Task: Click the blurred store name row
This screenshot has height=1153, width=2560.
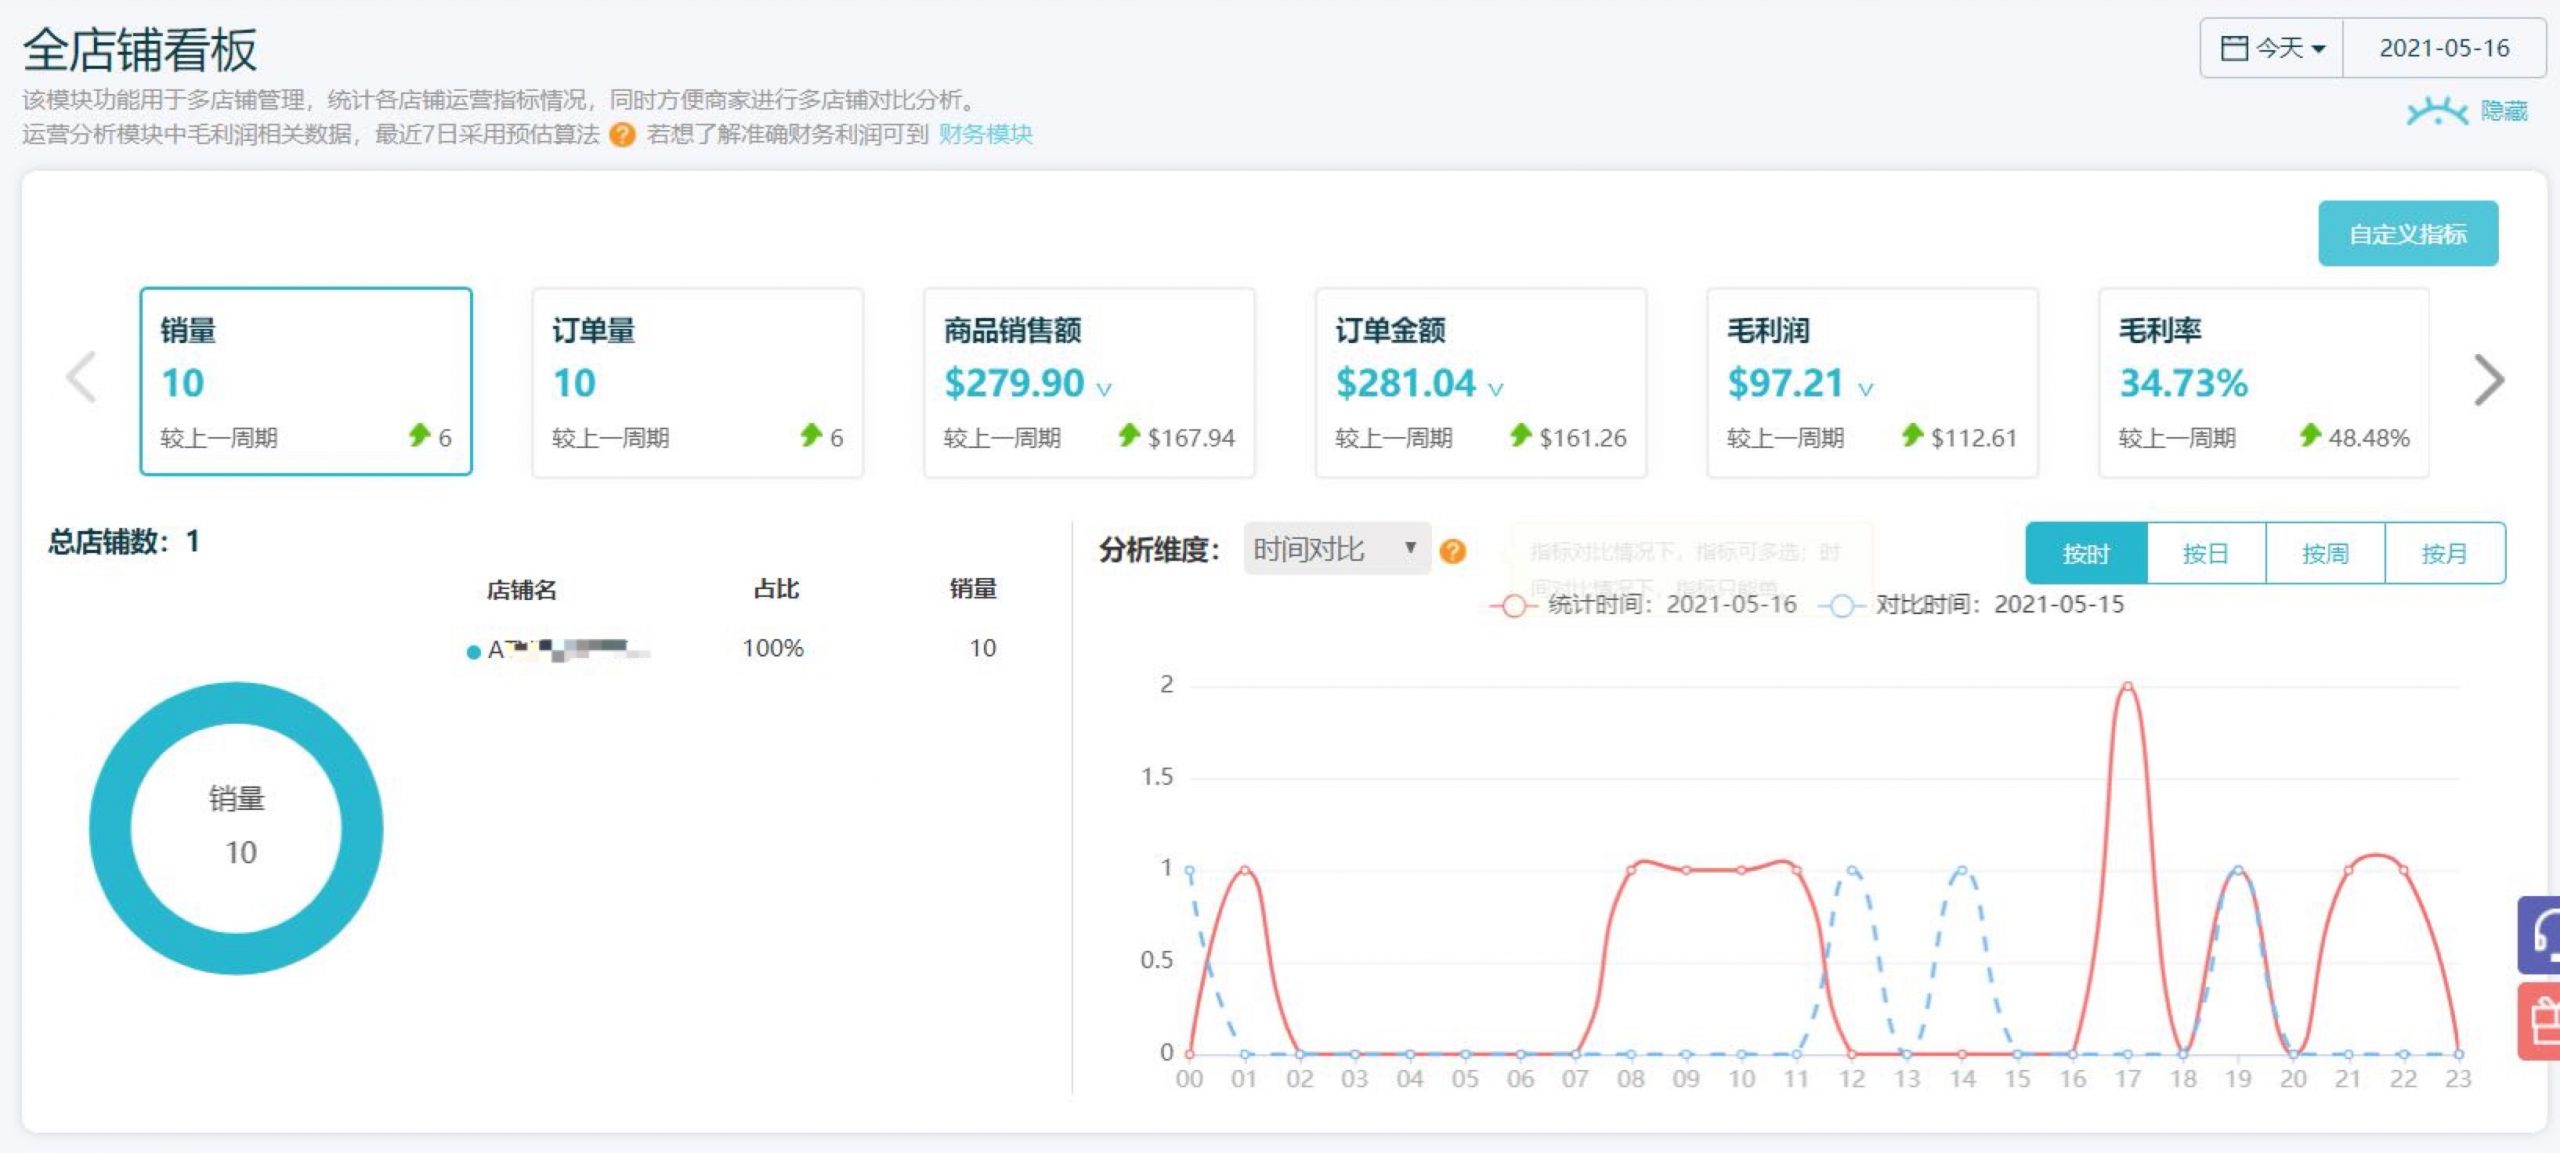Action: [x=568, y=650]
